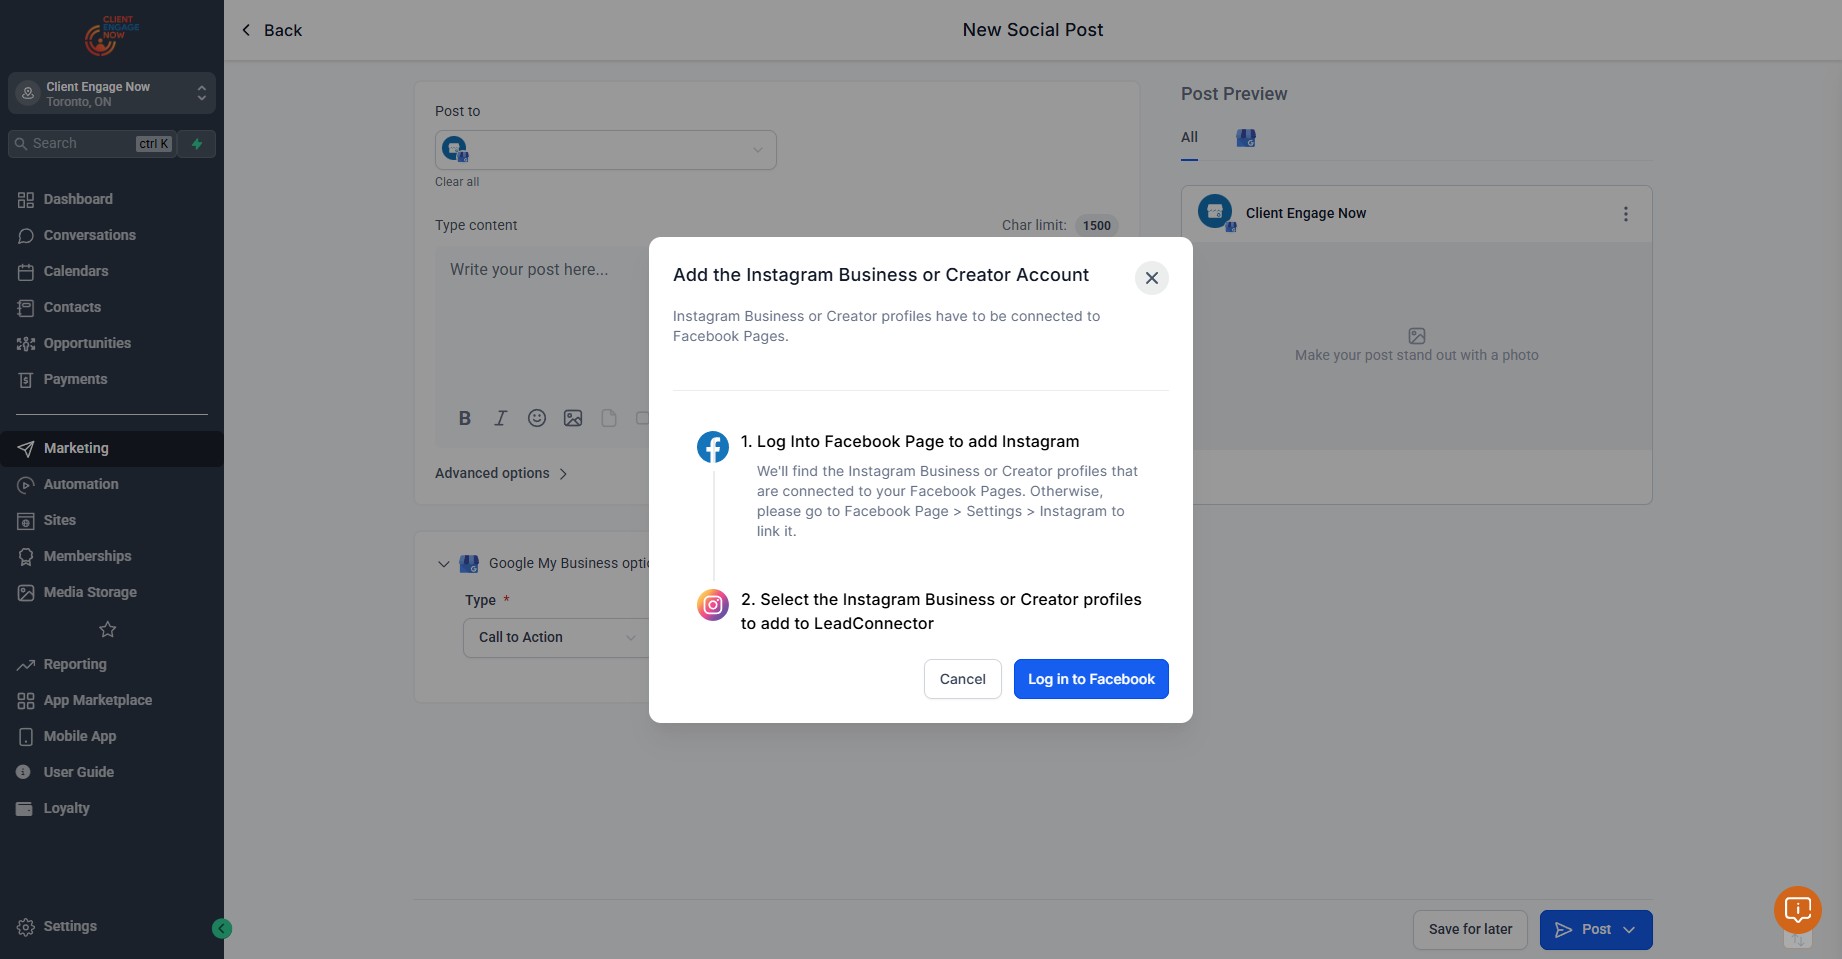Click the Client Engage Now preview avatar
This screenshot has width=1842, height=959.
coord(1216,212)
